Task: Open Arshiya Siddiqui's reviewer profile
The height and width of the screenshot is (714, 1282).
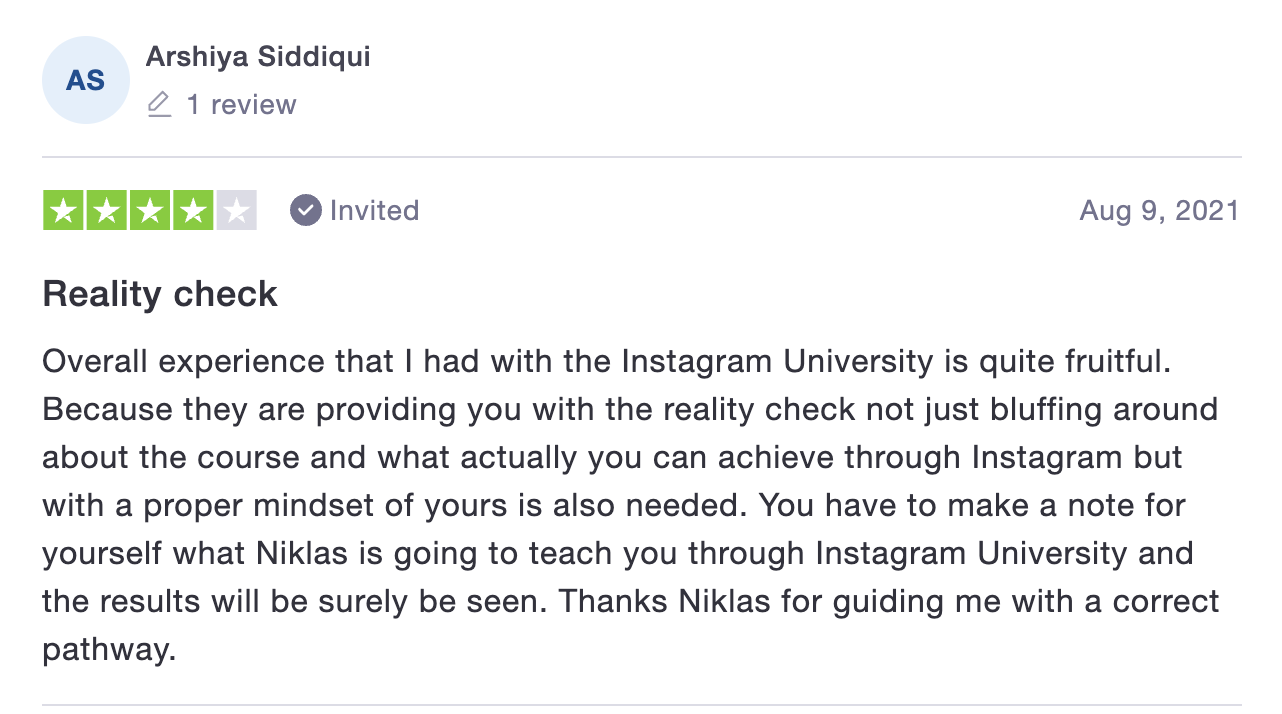Action: 258,57
